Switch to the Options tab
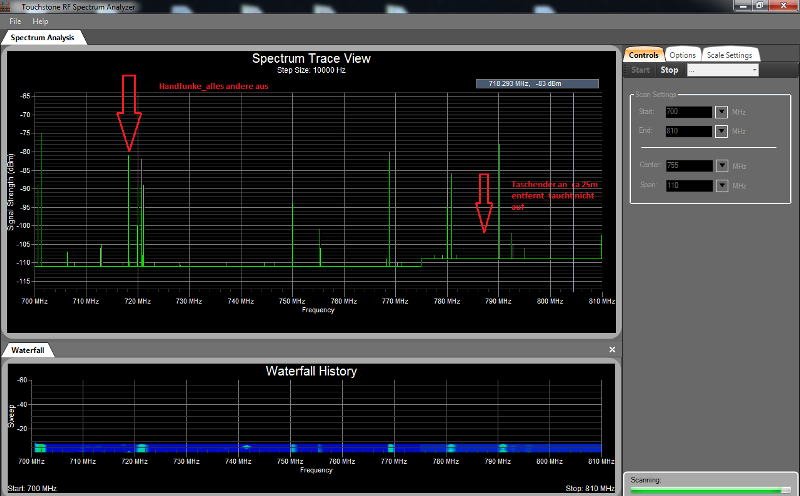 (x=683, y=55)
